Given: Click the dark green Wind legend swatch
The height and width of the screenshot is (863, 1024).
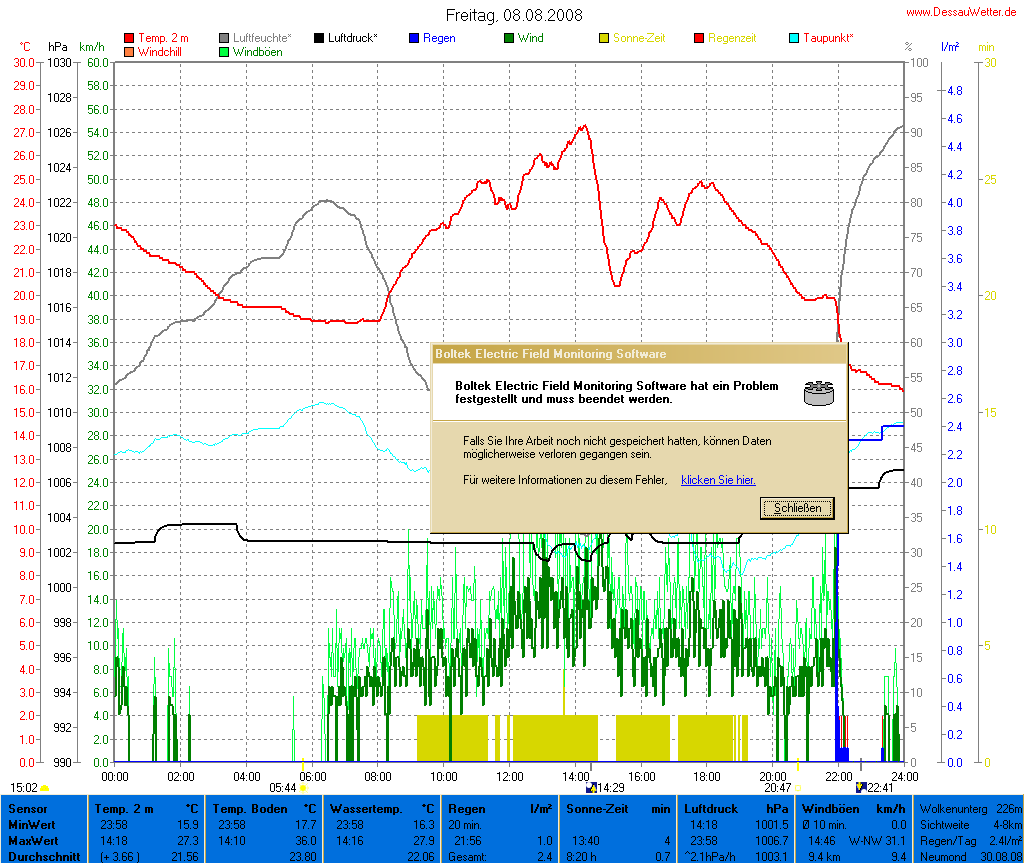Looking at the screenshot, I should click(509, 38).
